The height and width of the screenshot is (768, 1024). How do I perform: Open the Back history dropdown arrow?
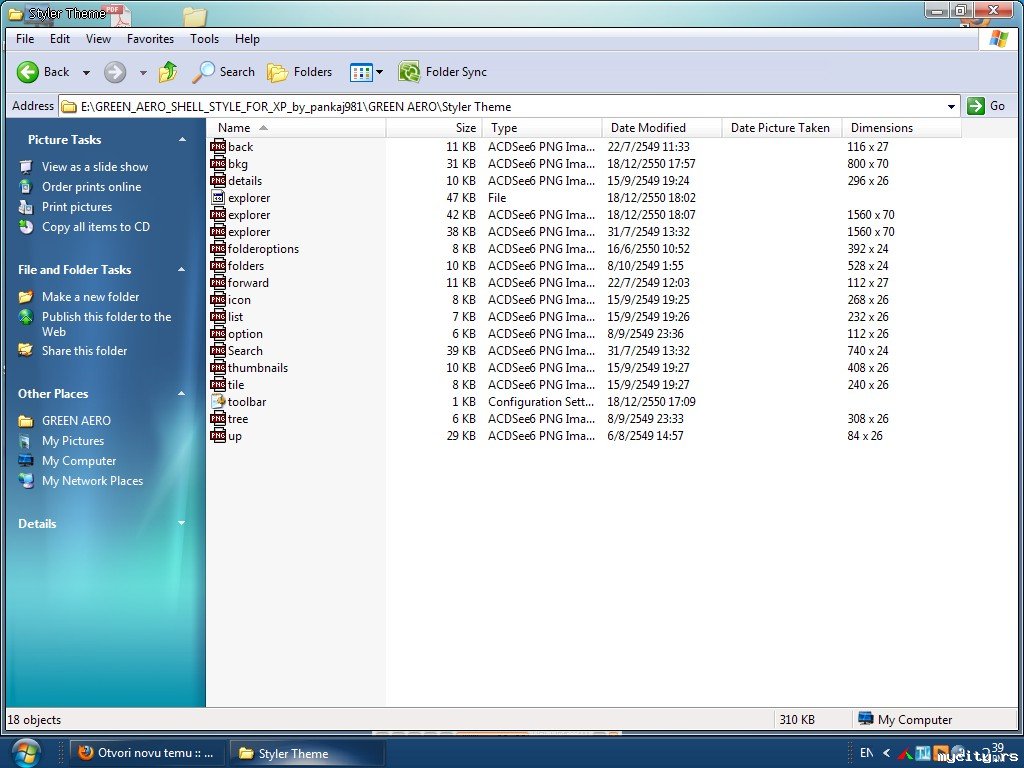86,72
